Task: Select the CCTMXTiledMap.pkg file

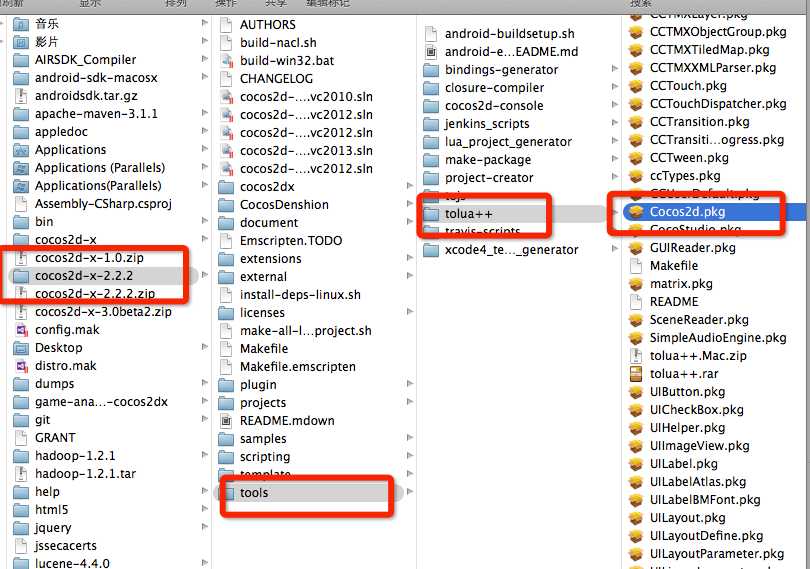Action: pyautogui.click(x=710, y=50)
